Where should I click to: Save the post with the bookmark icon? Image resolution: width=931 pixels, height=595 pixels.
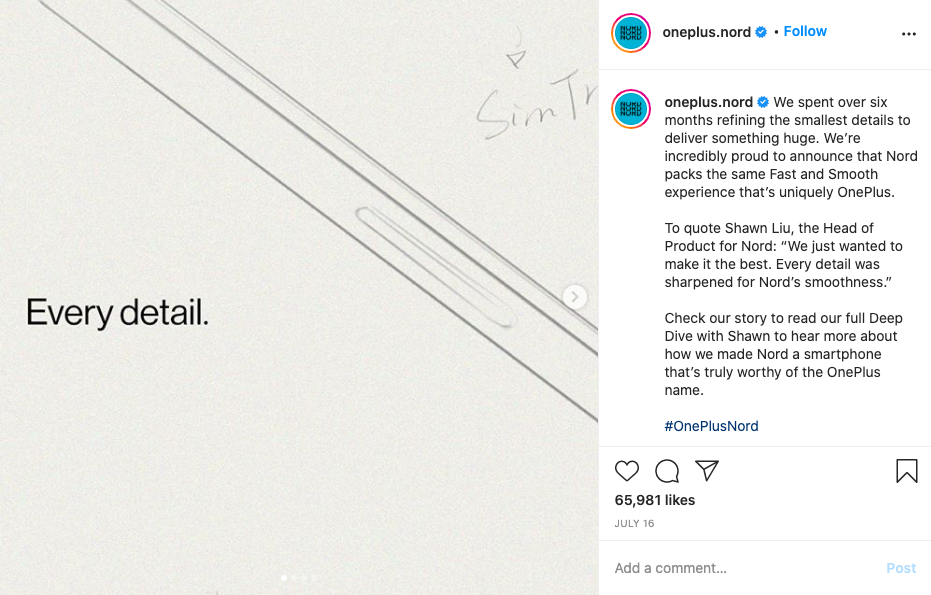(907, 471)
